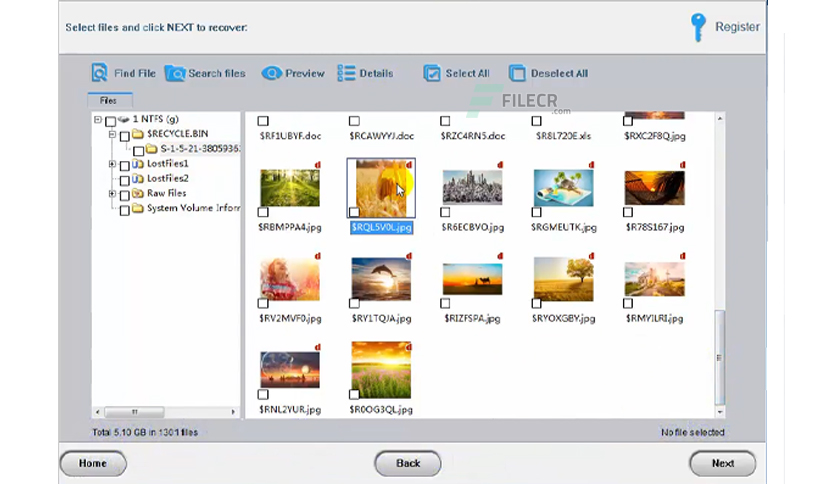Click the LostFiles1 folder icon
This screenshot has height=484, width=836.
(138, 164)
